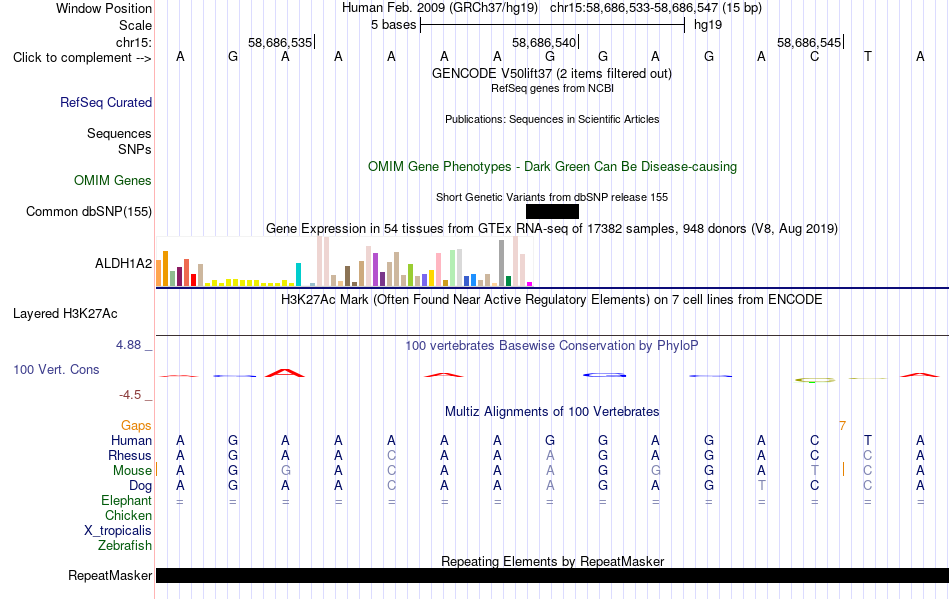950x599 pixels.
Task: Click the cyan bar in GTEx chart
Action: click(x=298, y=274)
